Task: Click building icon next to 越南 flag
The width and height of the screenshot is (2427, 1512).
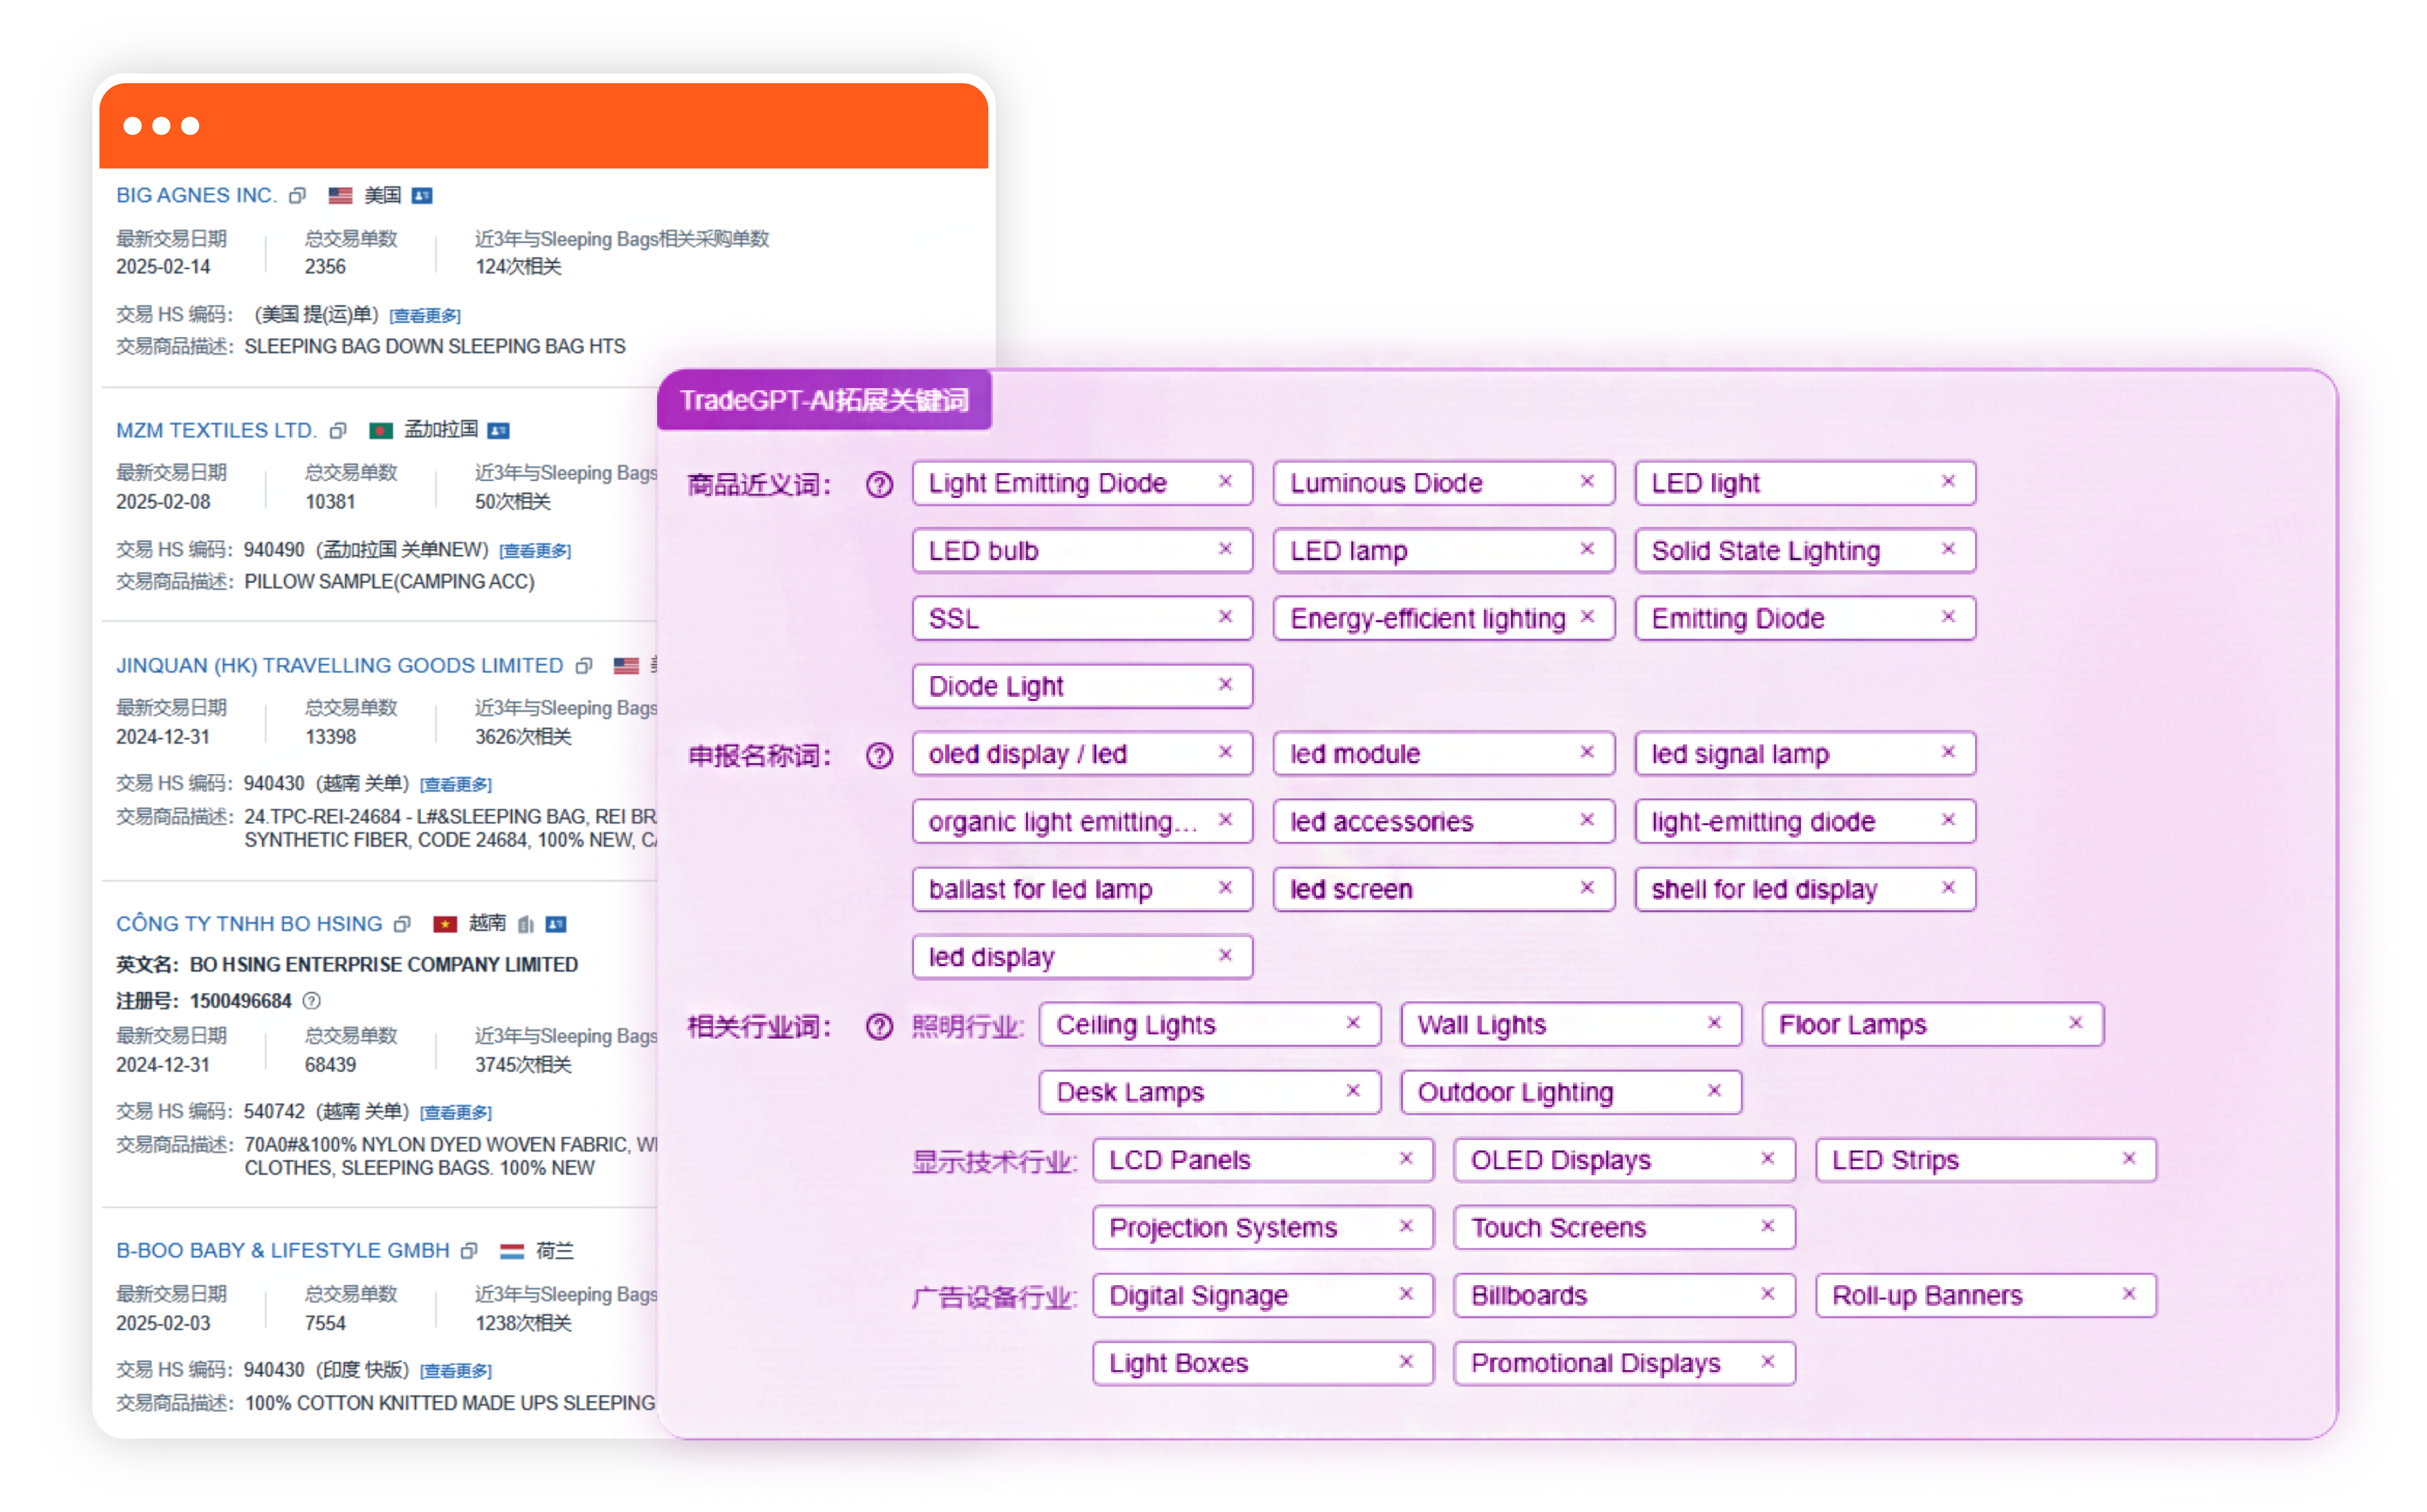Action: (x=526, y=924)
